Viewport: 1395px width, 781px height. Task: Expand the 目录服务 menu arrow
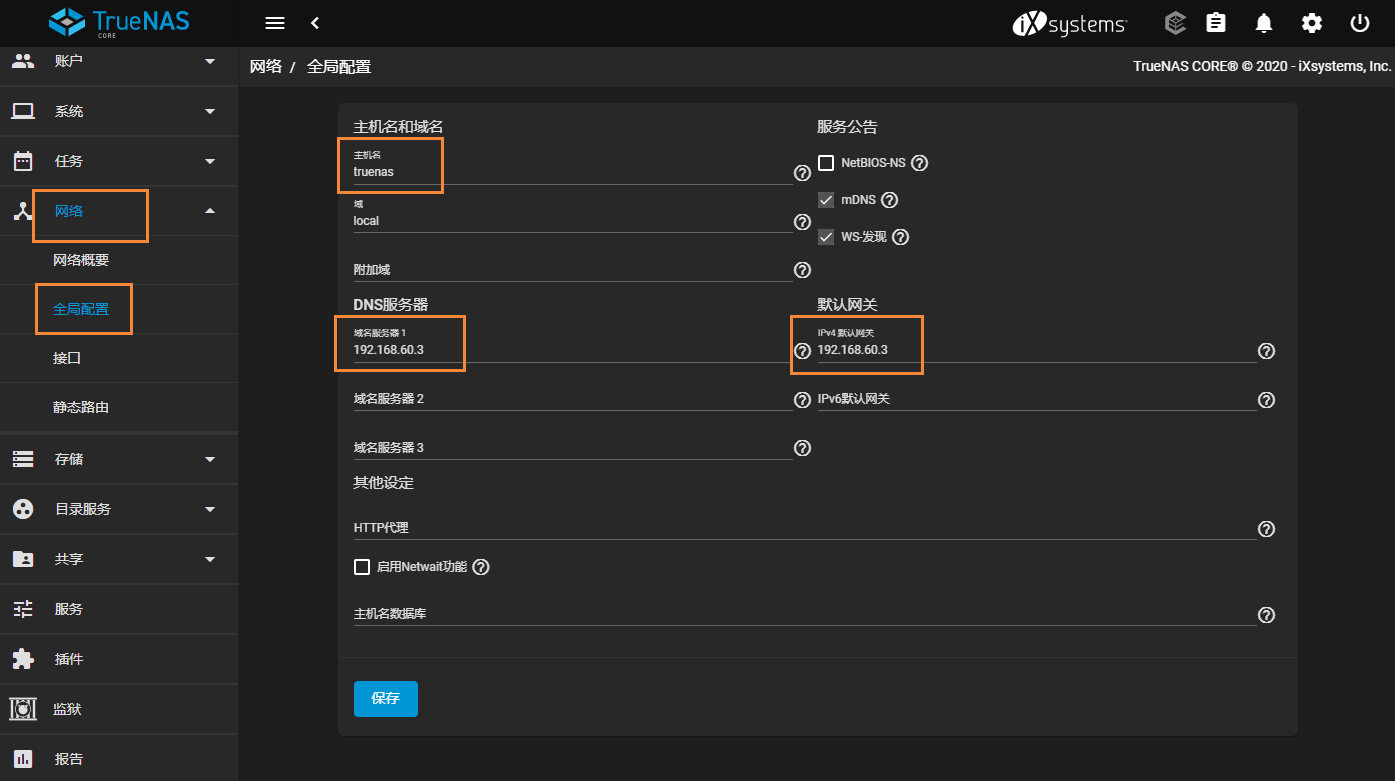click(x=210, y=509)
